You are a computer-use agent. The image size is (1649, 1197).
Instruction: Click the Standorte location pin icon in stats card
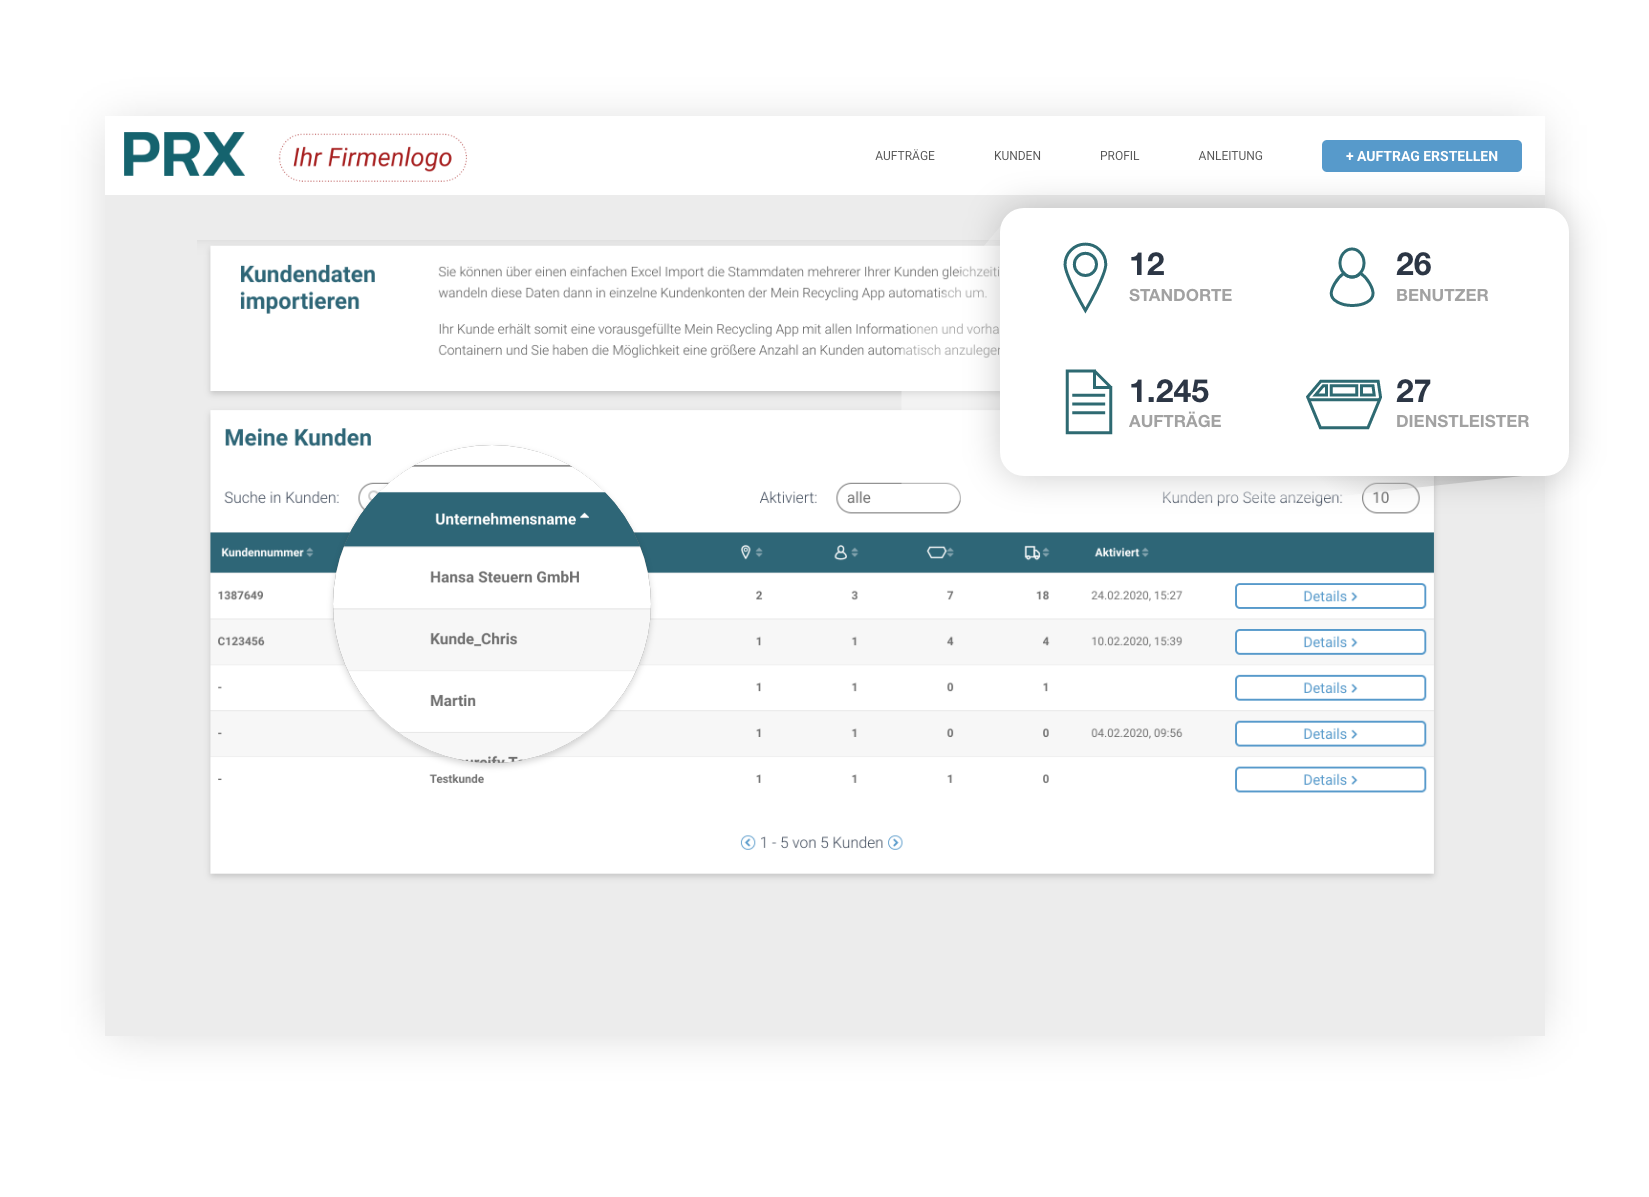point(1085,277)
